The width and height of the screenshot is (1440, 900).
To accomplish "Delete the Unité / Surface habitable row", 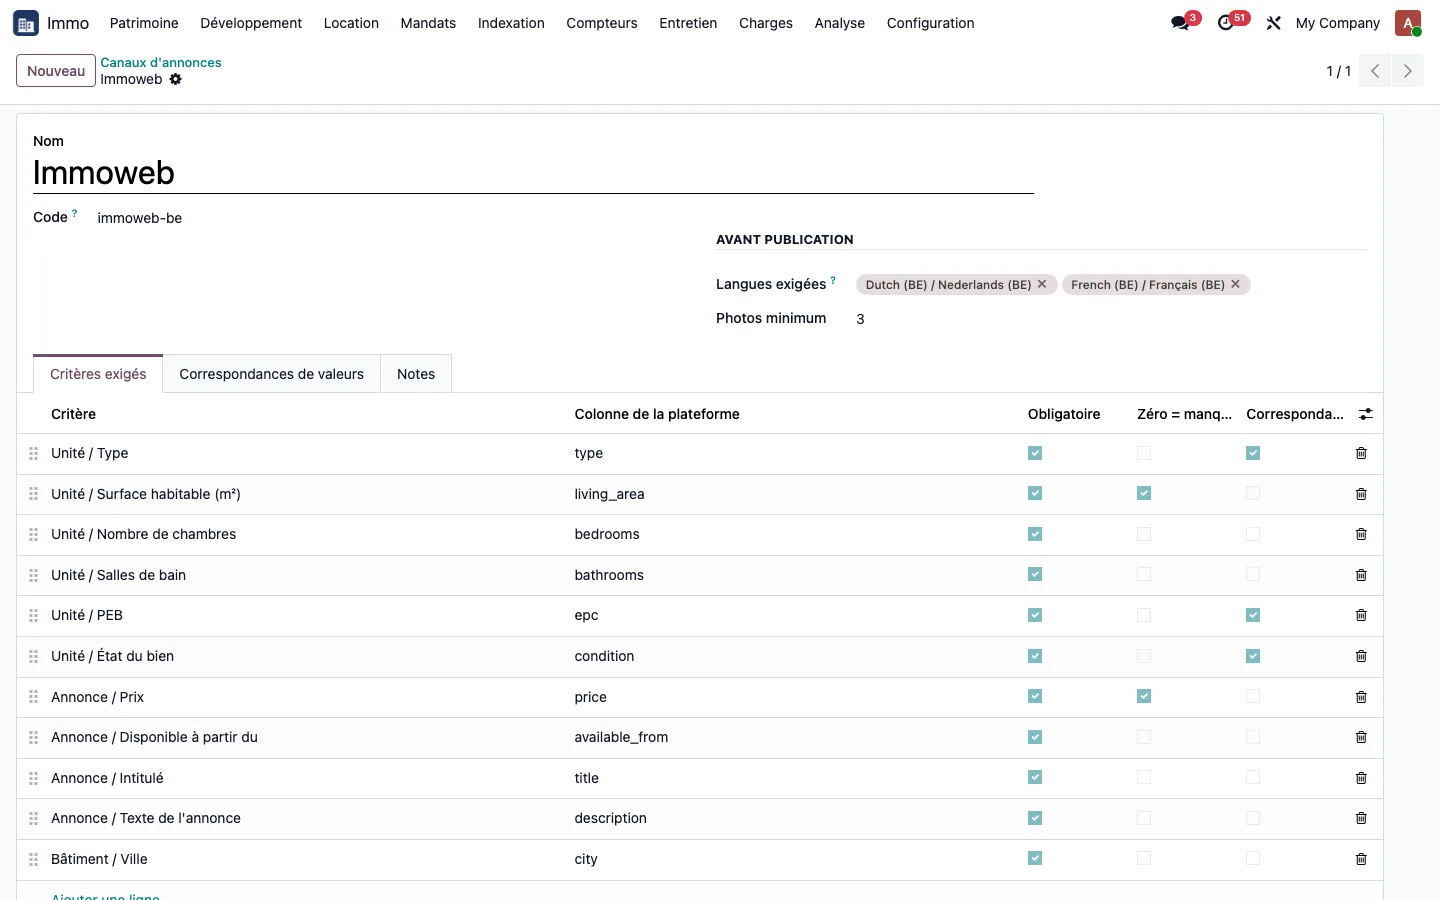I will (x=1361, y=494).
